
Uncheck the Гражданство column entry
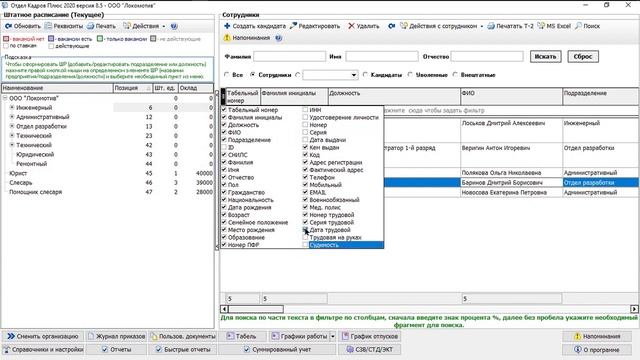(x=224, y=192)
